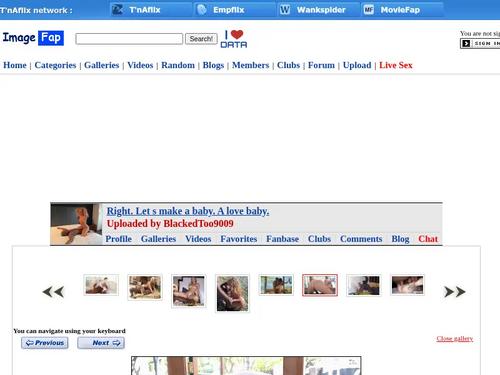The image size is (500, 375).
Task: Switch to the uploader's Profile tab
Action: 119,239
